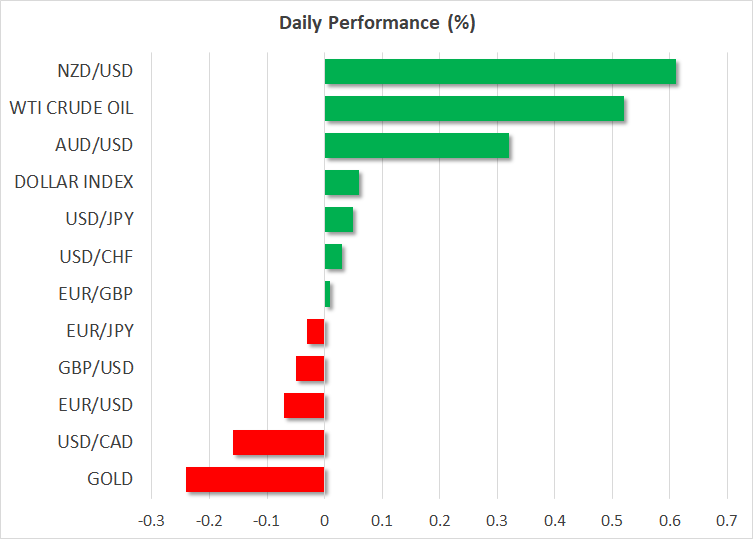Select the -0.3 x-axis tick label
Image resolution: width=753 pixels, height=539 pixels.
(x=150, y=521)
